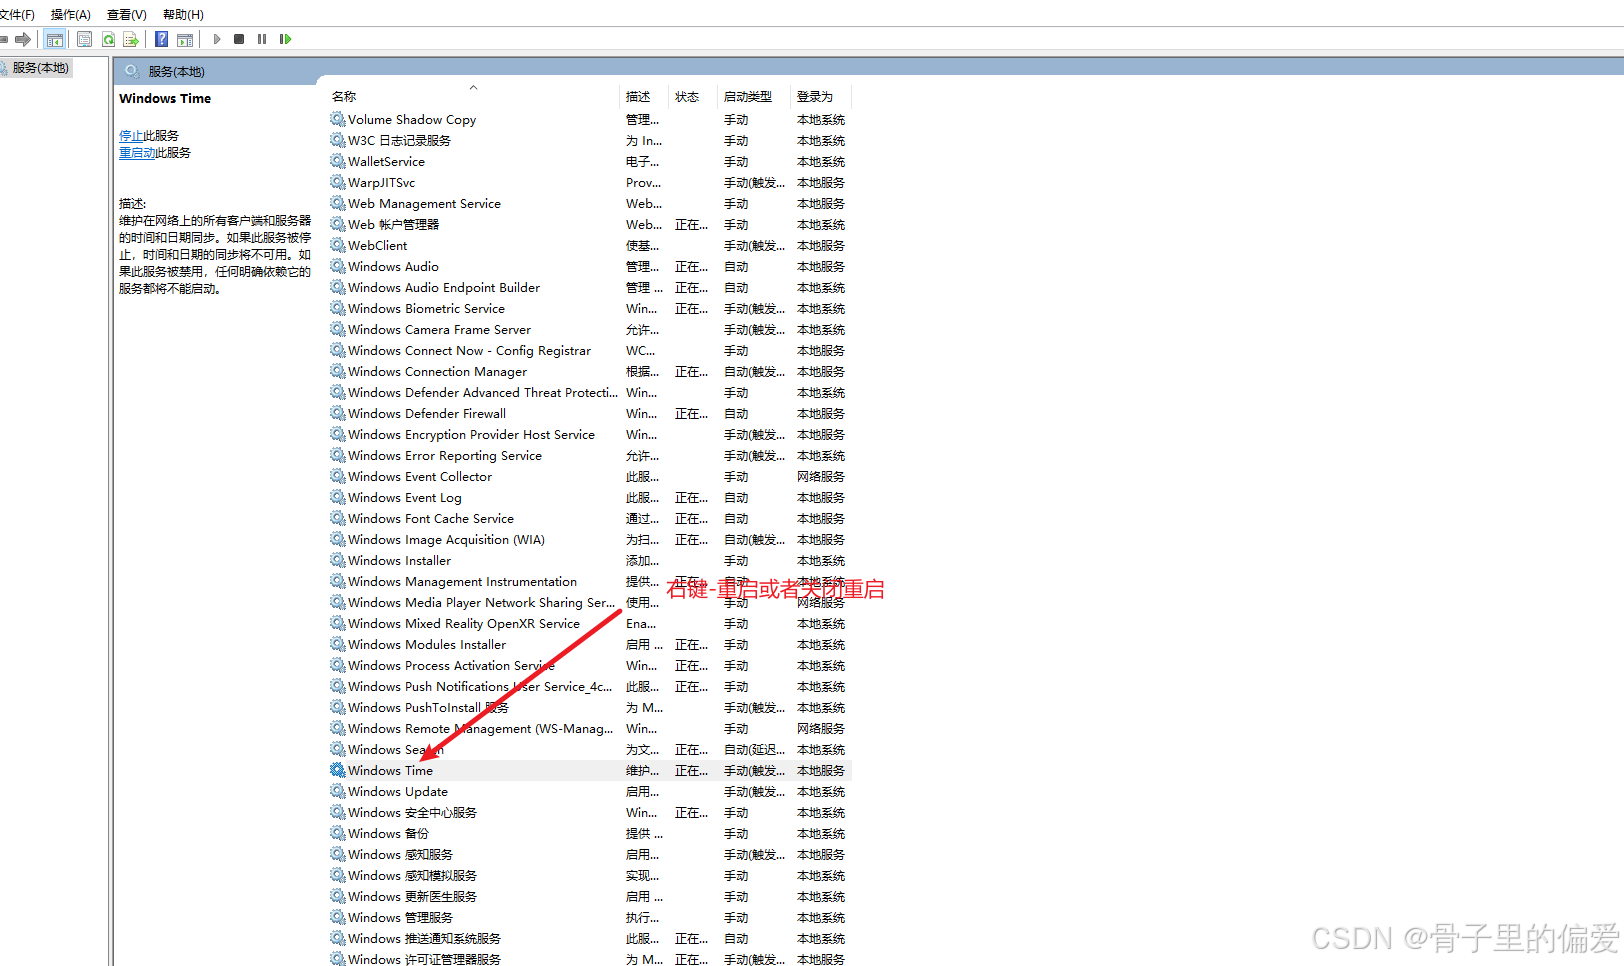Image resolution: width=1624 pixels, height=966 pixels.
Task: Click the Restart Service icon
Action: [285, 39]
